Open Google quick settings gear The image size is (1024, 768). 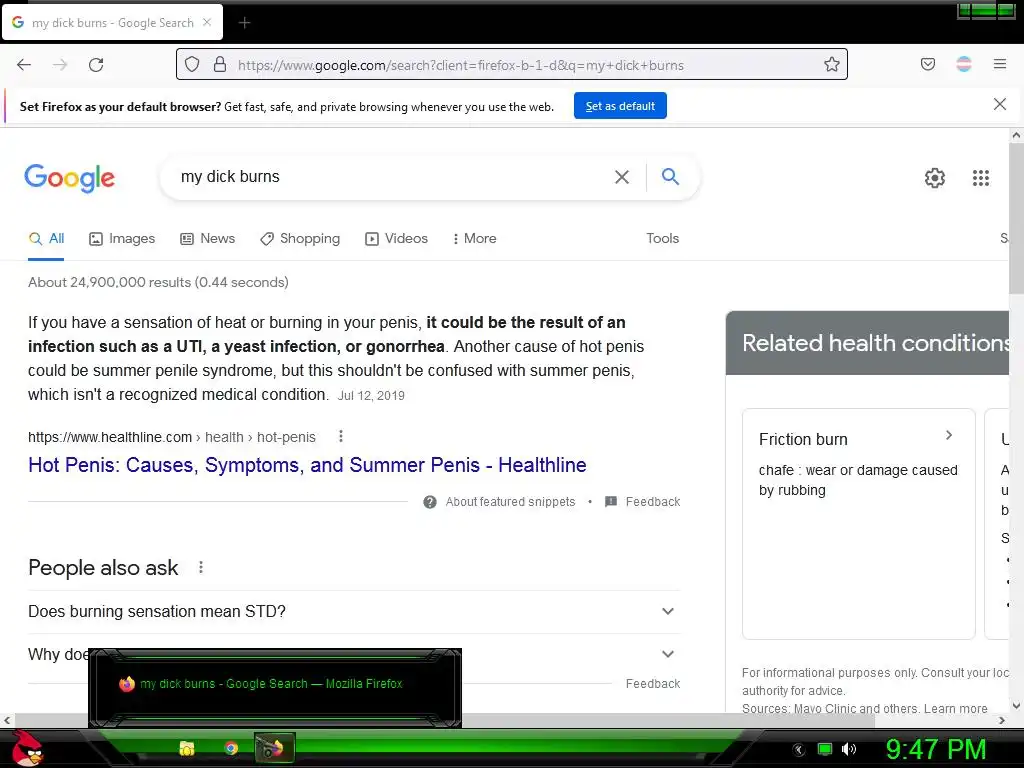[935, 178]
